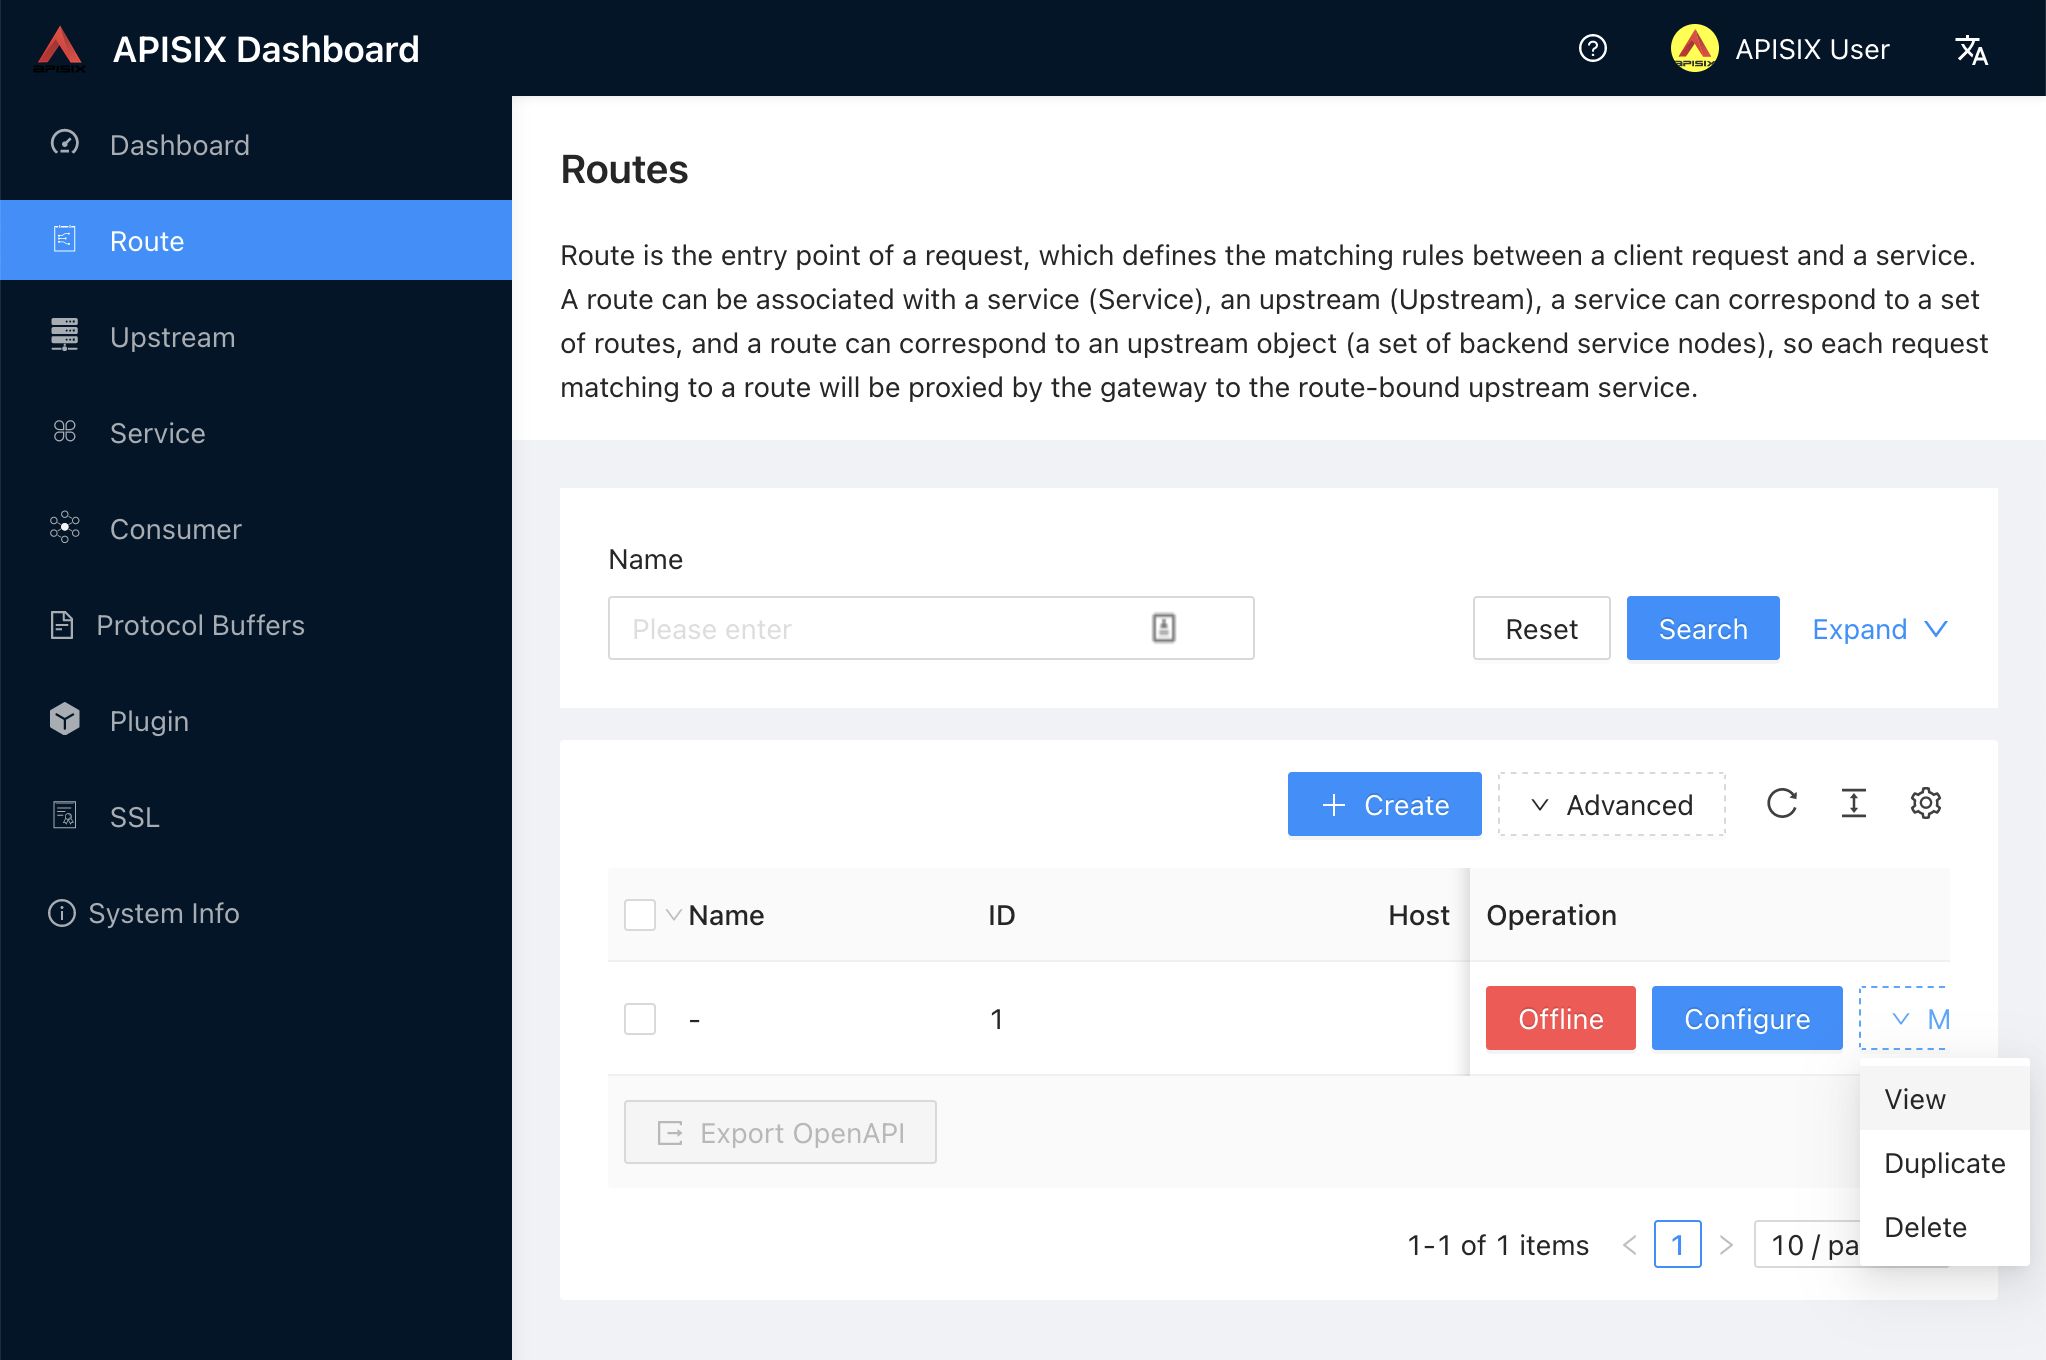Toggle the select-all checkbox in the table header

(x=640, y=915)
